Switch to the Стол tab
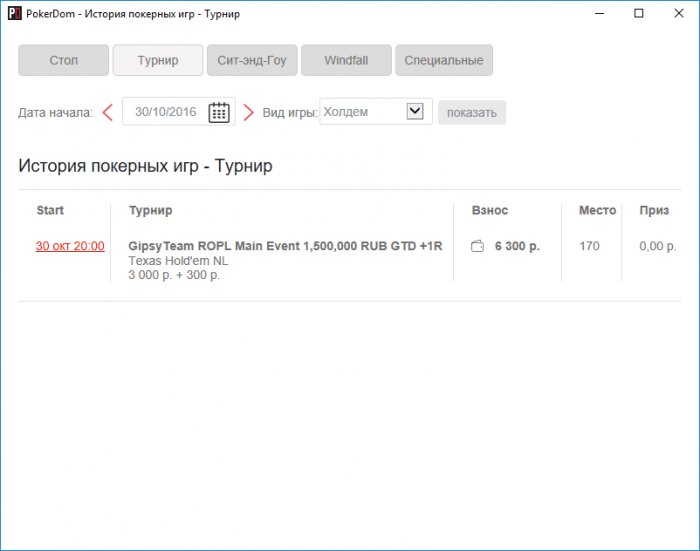This screenshot has height=551, width=700. (x=63, y=60)
